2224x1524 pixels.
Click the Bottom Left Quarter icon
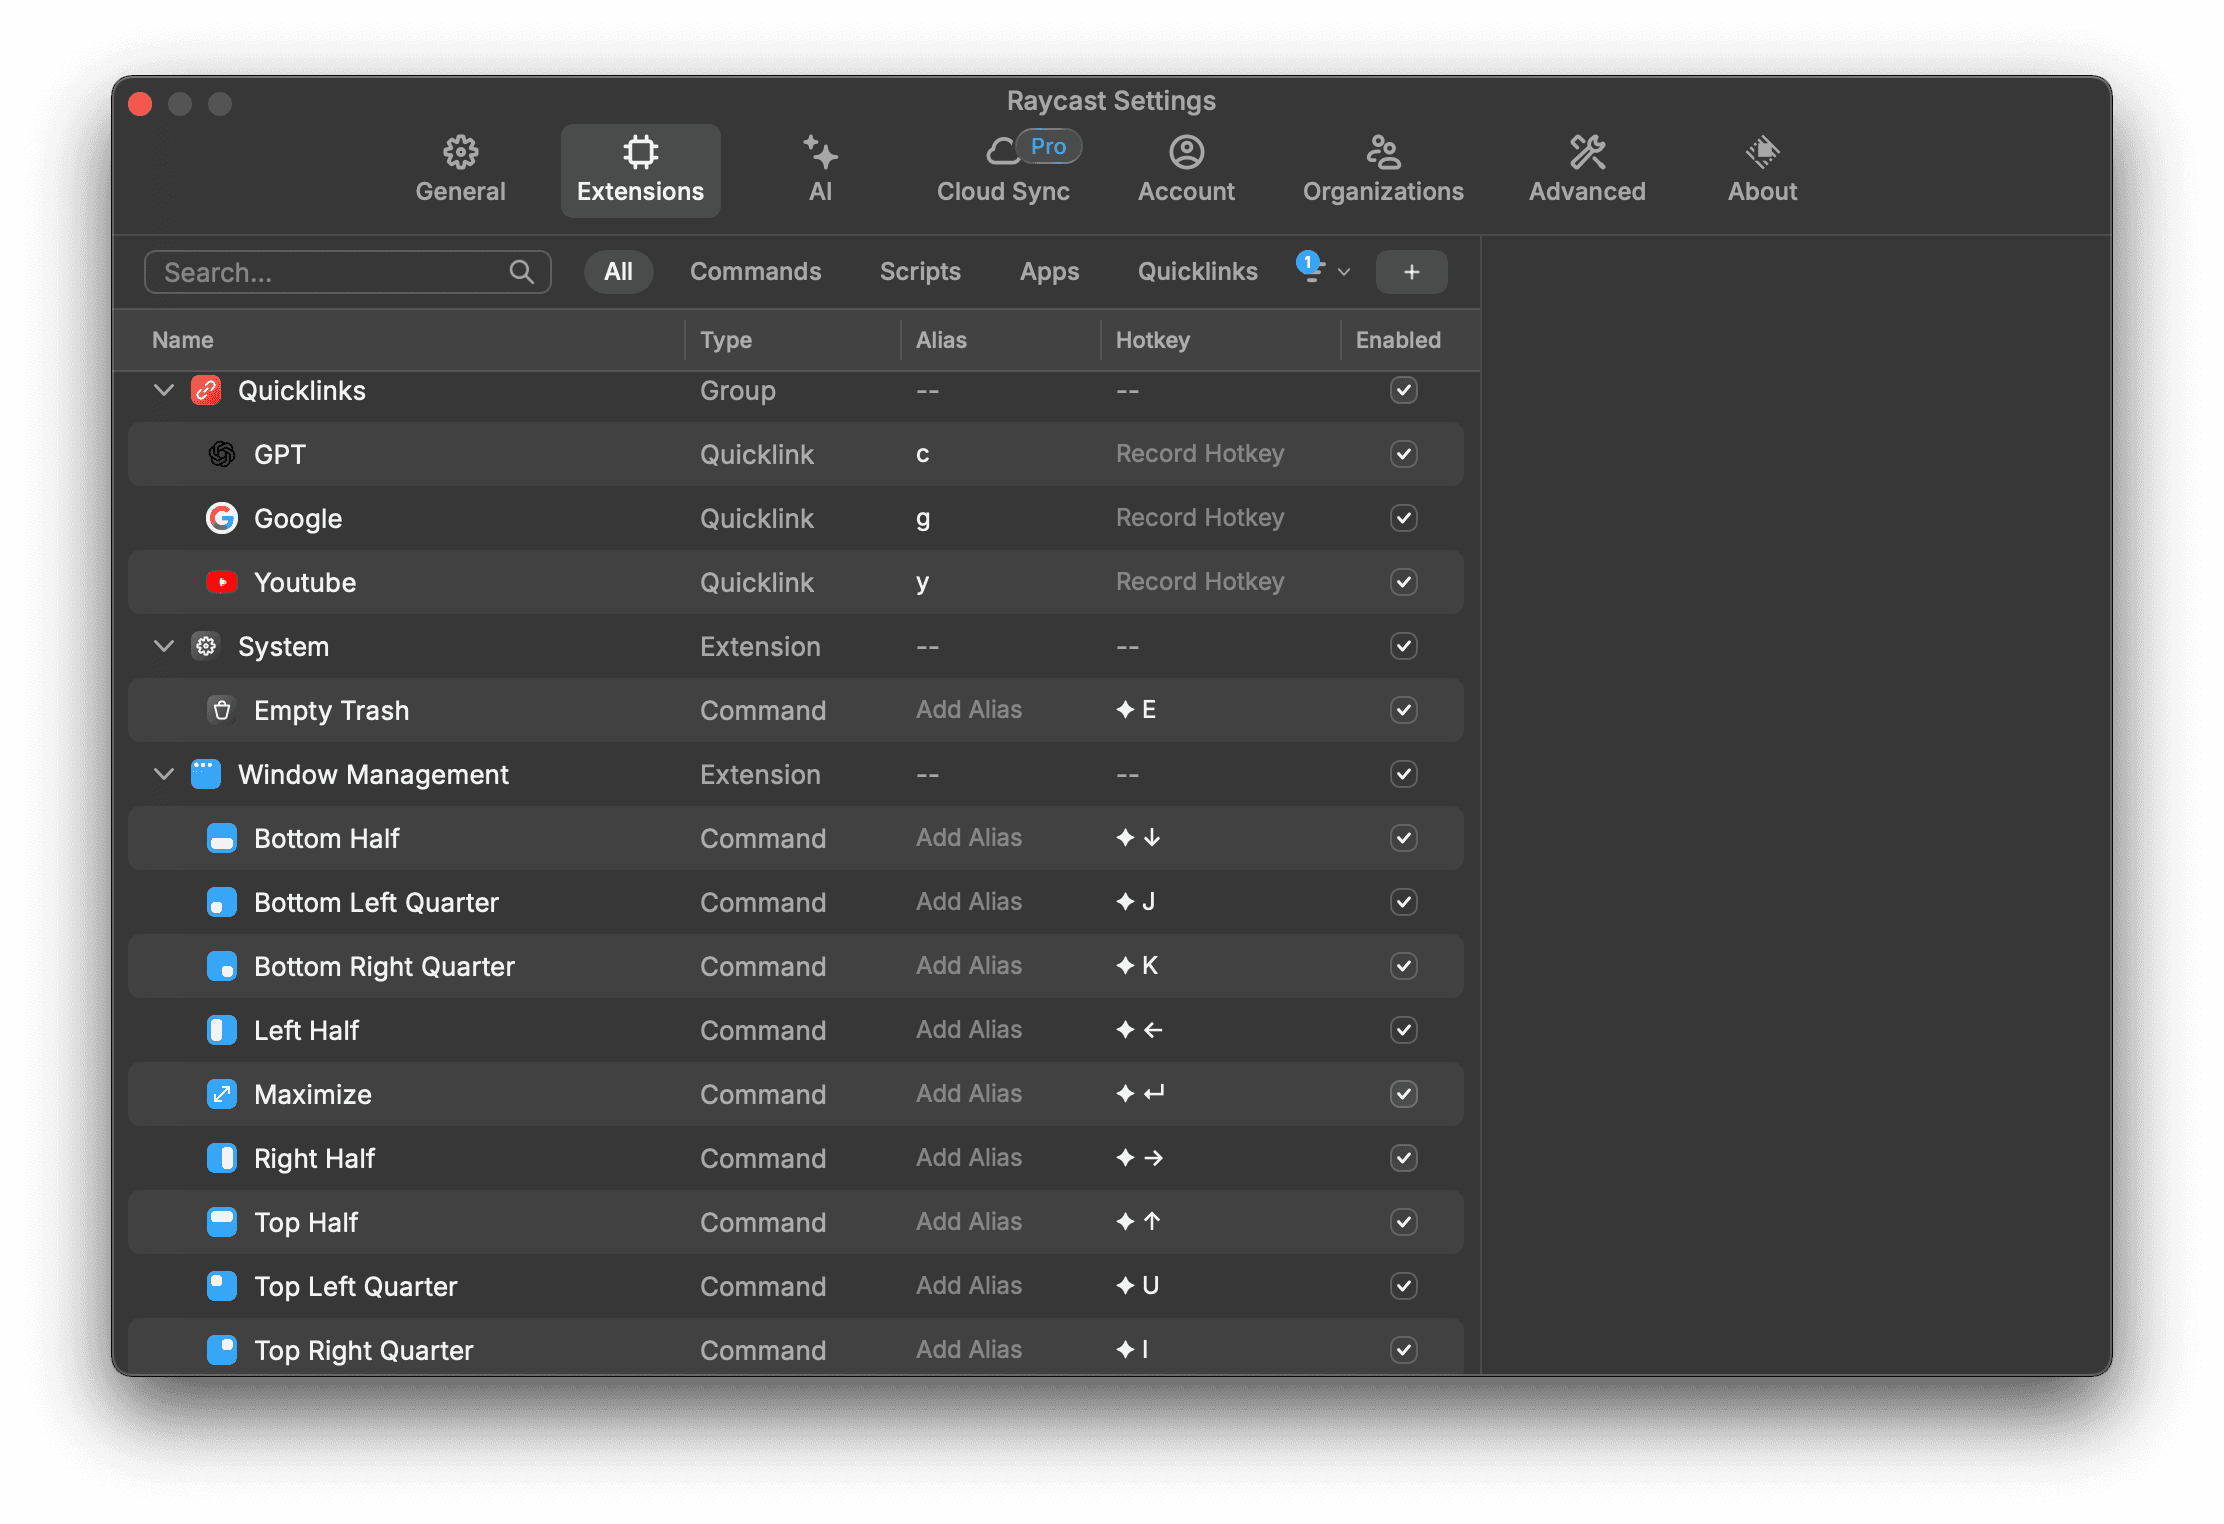pyautogui.click(x=222, y=902)
